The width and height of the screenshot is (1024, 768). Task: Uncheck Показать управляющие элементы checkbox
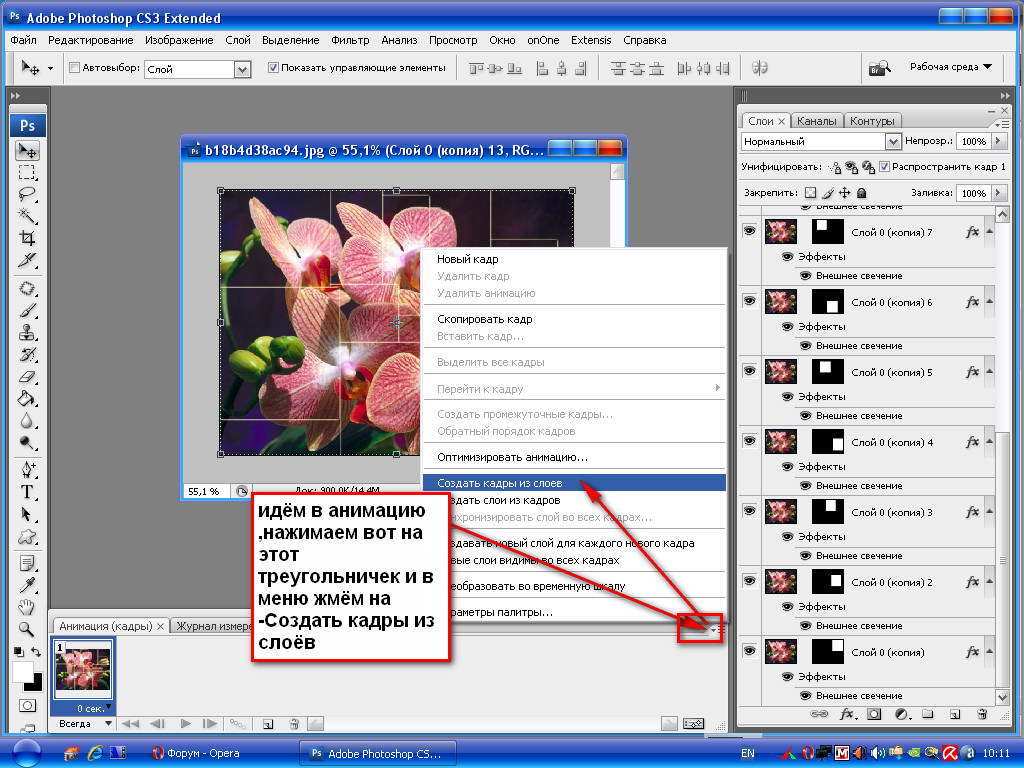click(274, 67)
